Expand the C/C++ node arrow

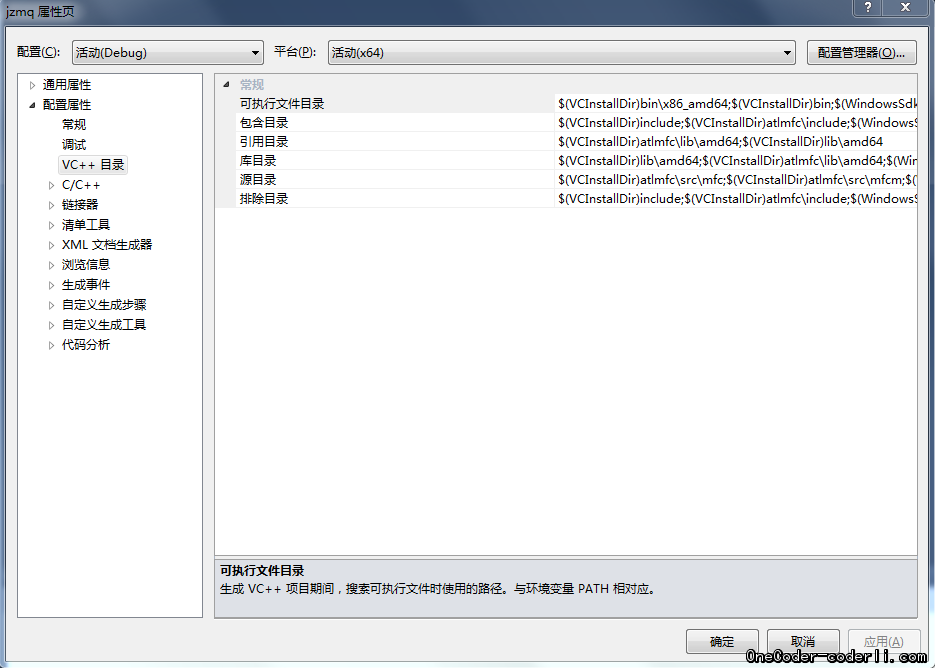(x=52, y=185)
